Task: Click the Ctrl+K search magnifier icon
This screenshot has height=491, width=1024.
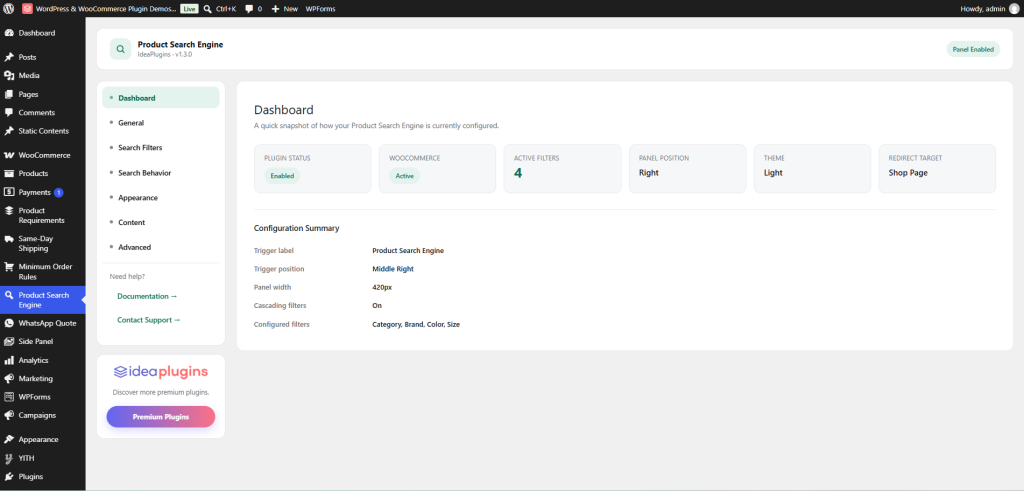Action: coord(208,9)
